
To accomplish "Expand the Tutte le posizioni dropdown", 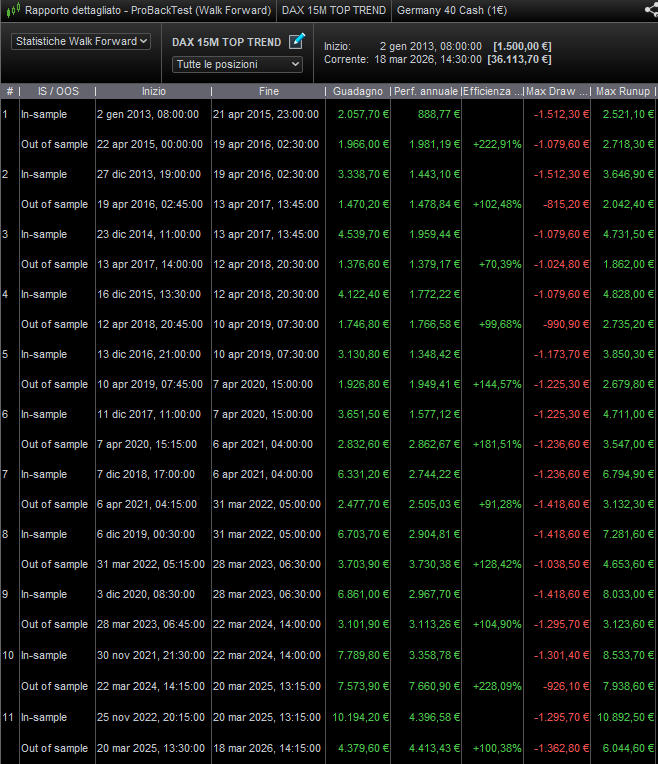I will tap(237, 64).
